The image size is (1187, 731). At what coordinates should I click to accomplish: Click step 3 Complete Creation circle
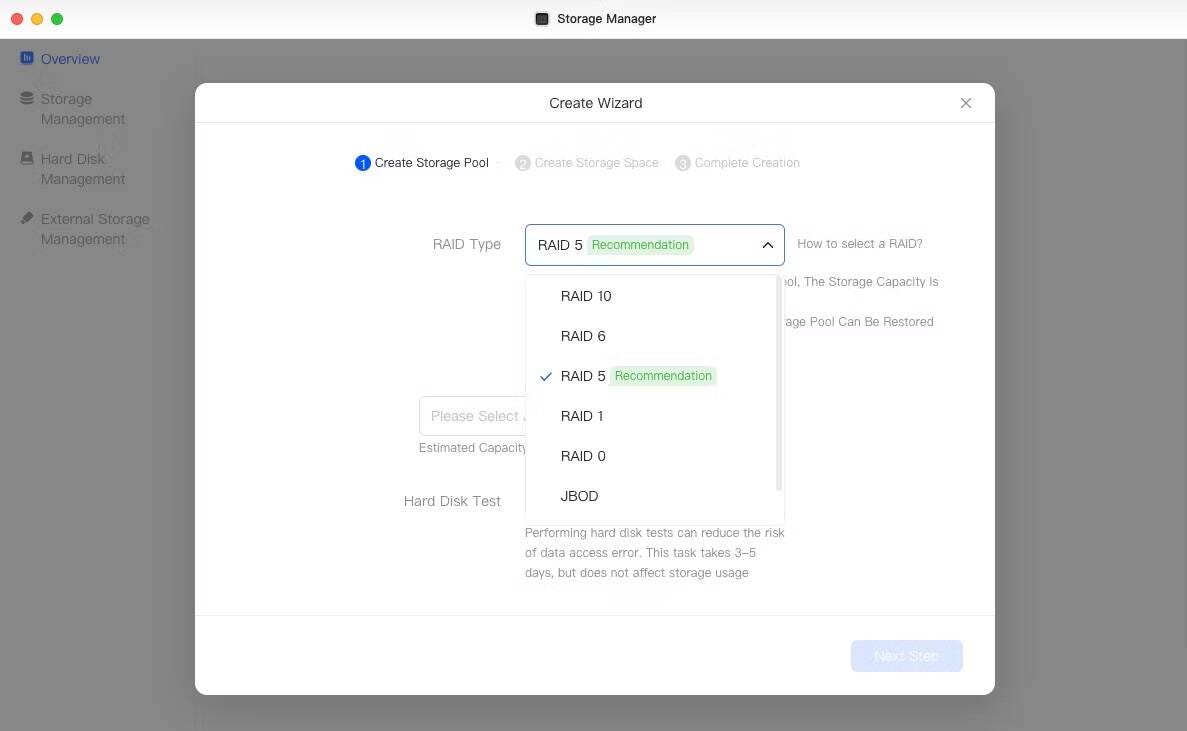(x=682, y=163)
